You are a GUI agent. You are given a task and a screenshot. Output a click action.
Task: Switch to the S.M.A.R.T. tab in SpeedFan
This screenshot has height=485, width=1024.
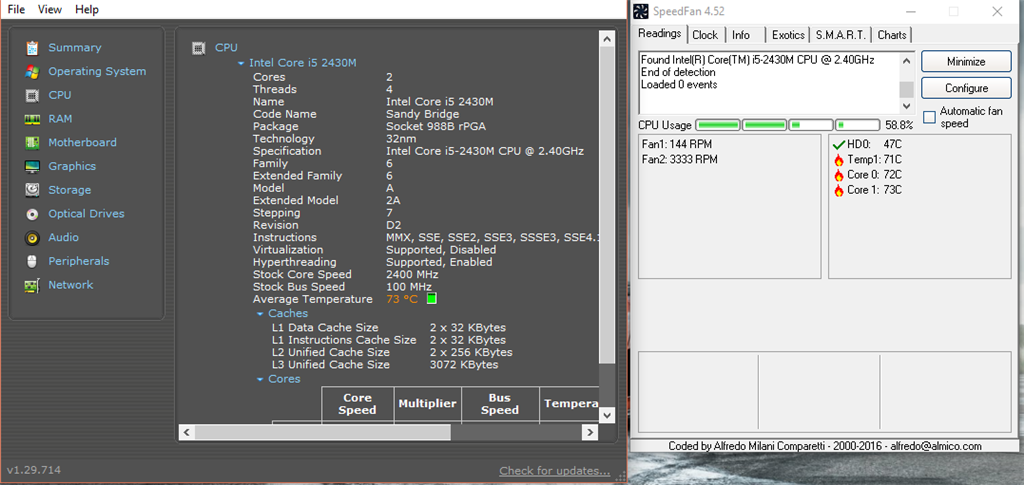coord(841,35)
